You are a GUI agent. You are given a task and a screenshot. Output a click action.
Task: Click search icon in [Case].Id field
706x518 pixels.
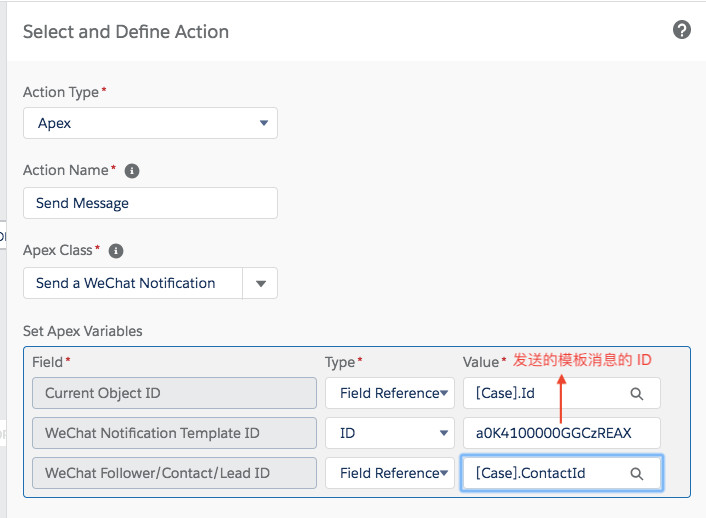point(637,394)
